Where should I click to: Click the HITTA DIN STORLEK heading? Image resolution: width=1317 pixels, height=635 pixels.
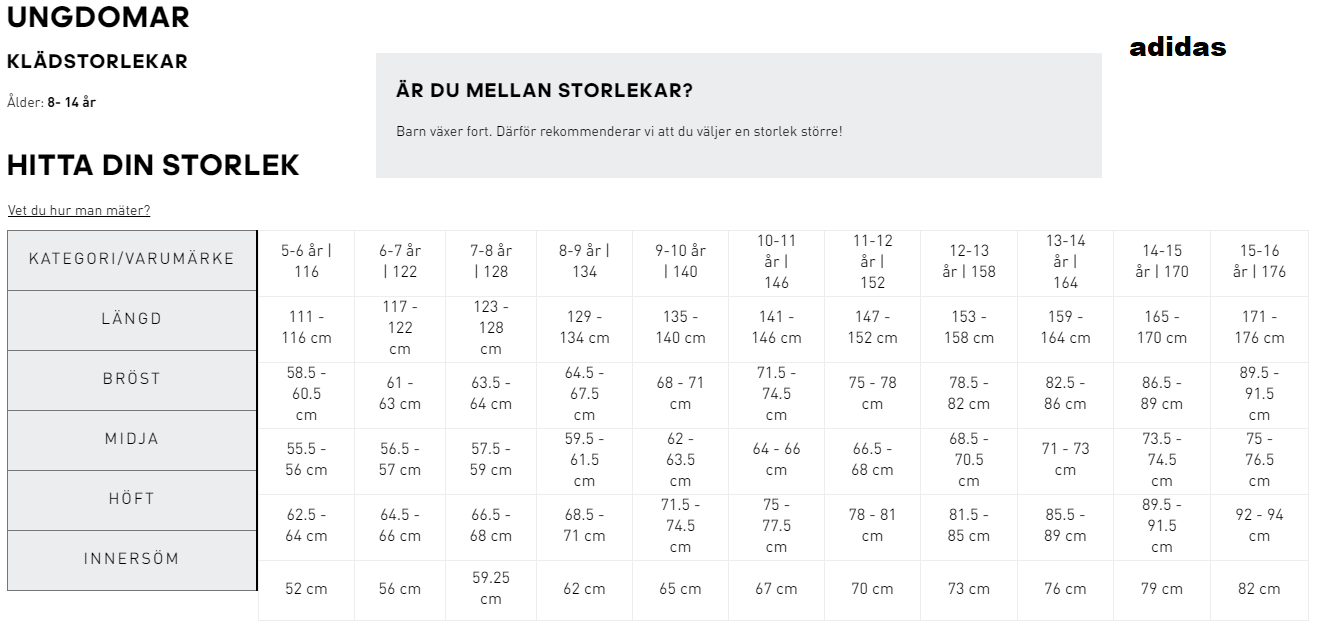[153, 165]
